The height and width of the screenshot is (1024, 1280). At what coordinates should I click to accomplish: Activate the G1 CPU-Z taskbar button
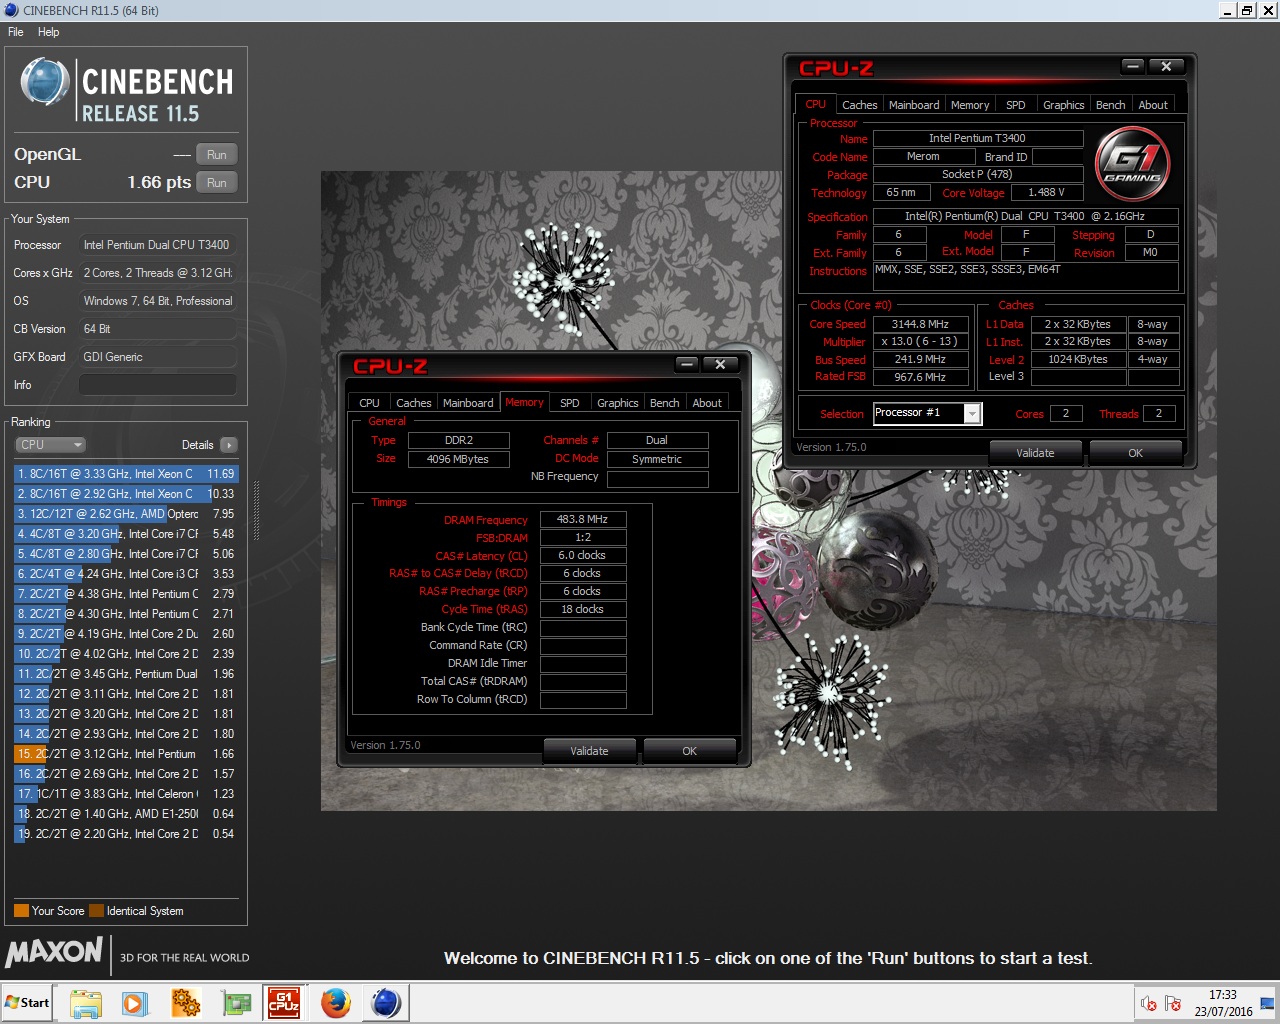tap(284, 1002)
